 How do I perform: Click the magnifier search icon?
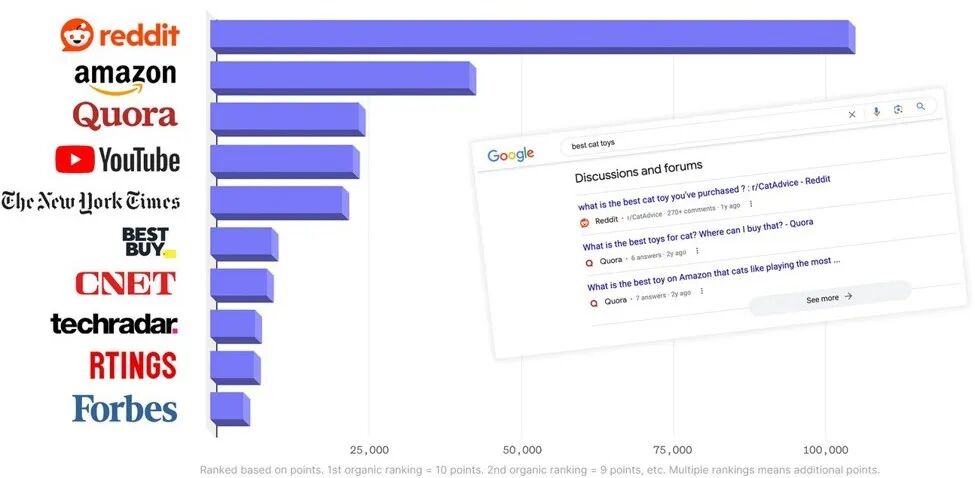click(921, 106)
